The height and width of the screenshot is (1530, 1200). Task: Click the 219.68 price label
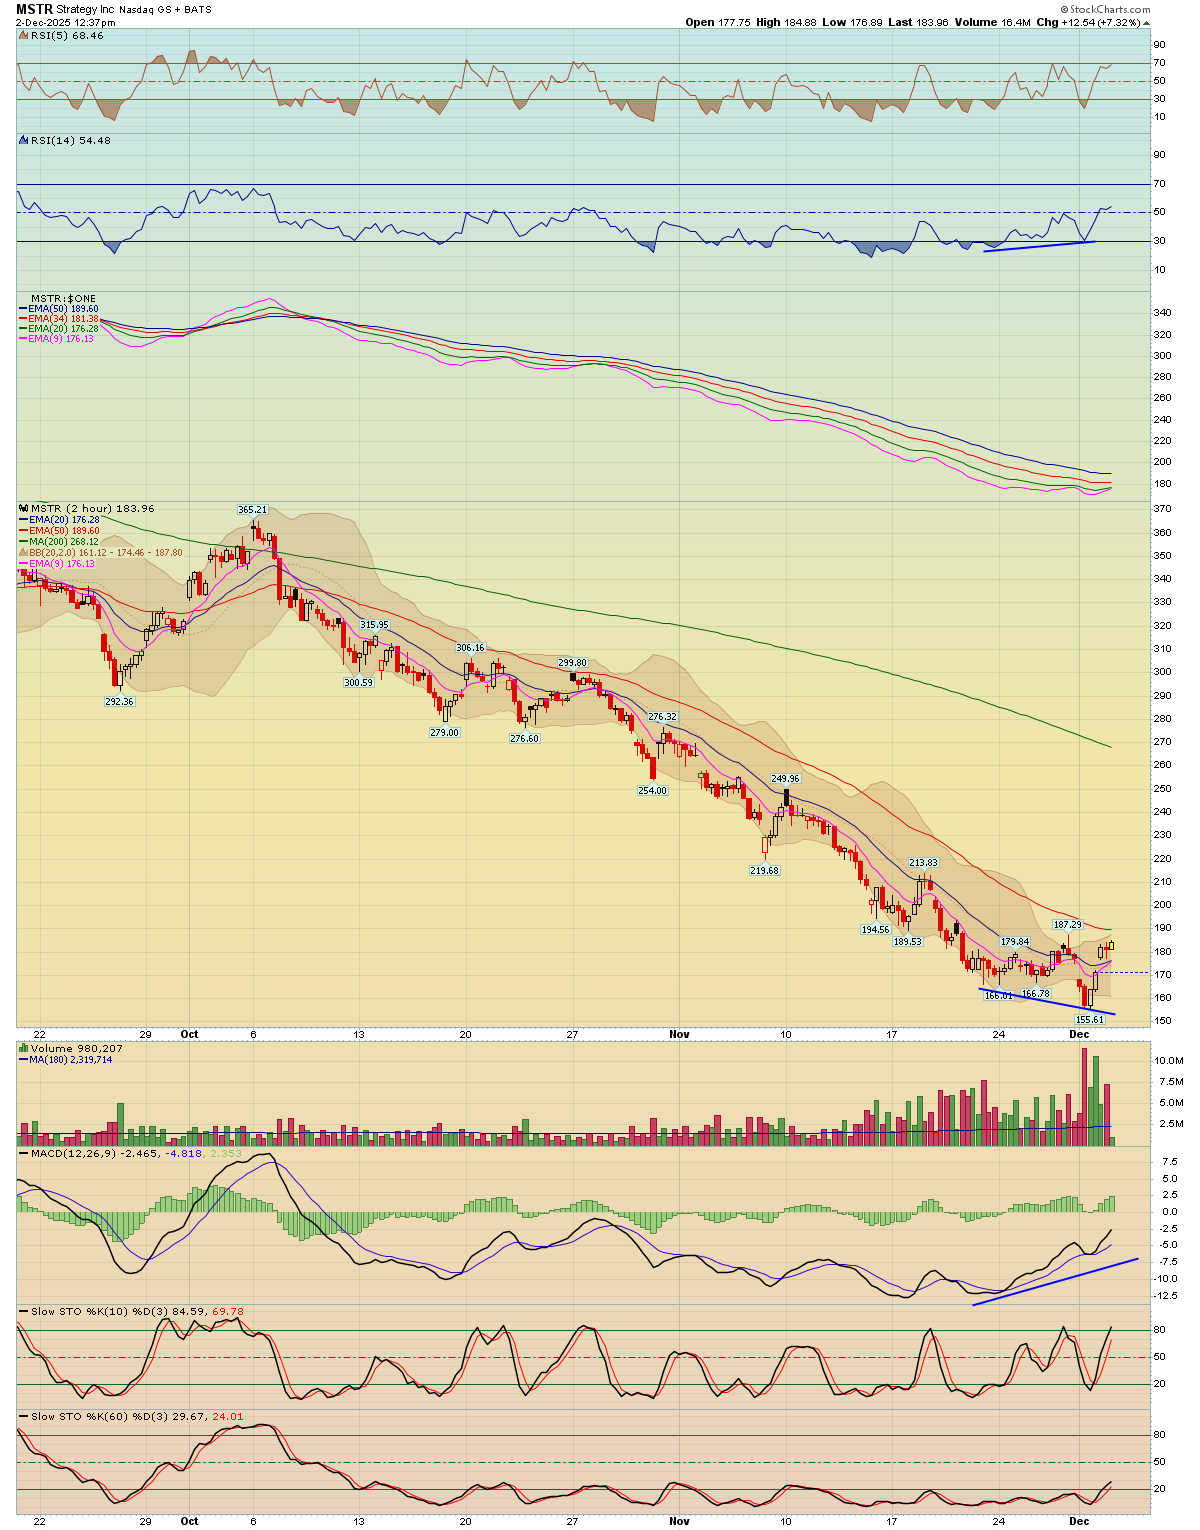[764, 870]
